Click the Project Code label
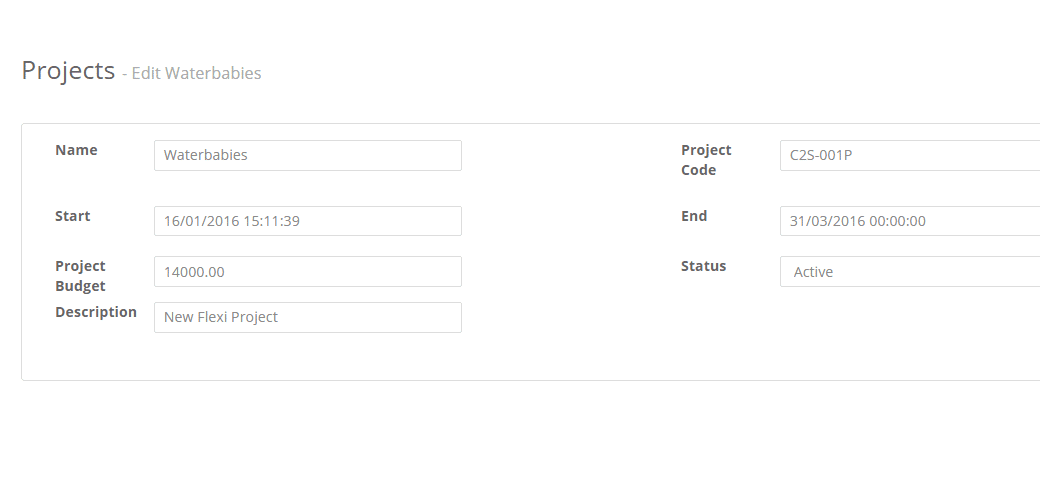The height and width of the screenshot is (492, 1040). (x=706, y=160)
